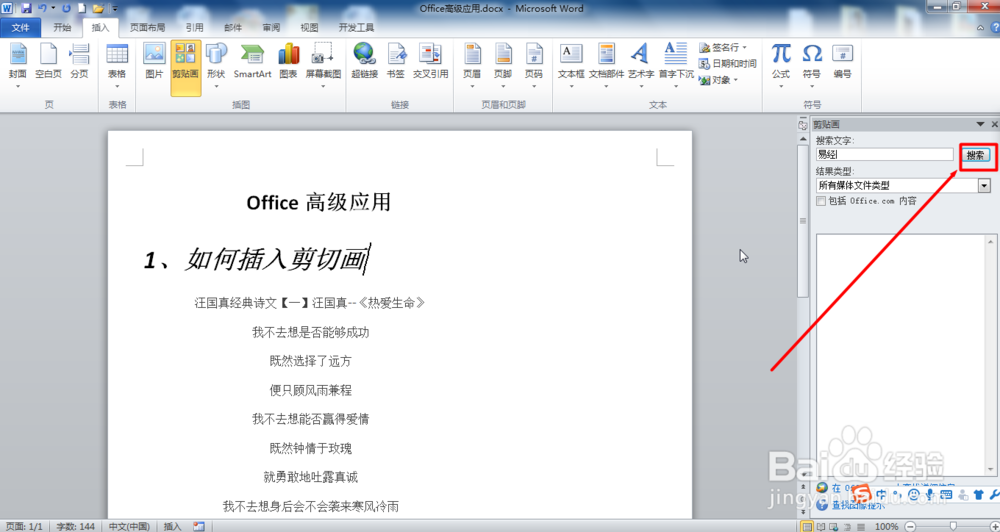This screenshot has height=532, width=1000.
Task: Open the Table (表格) insert menu
Action: [117, 64]
